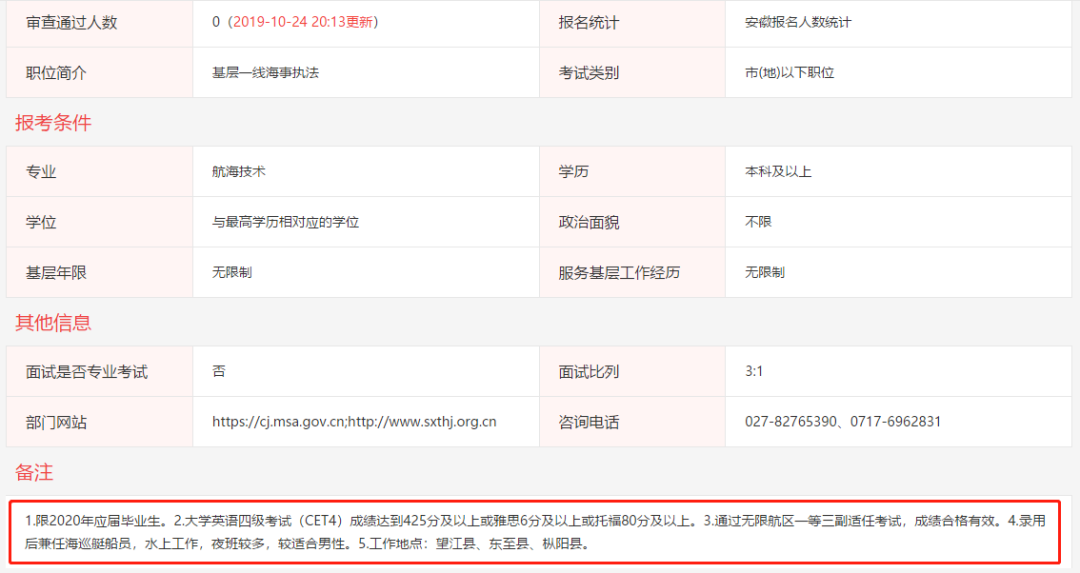1080x573 pixels.
Task: Select the 审查通过人数 label cell
Action: (x=99, y=22)
